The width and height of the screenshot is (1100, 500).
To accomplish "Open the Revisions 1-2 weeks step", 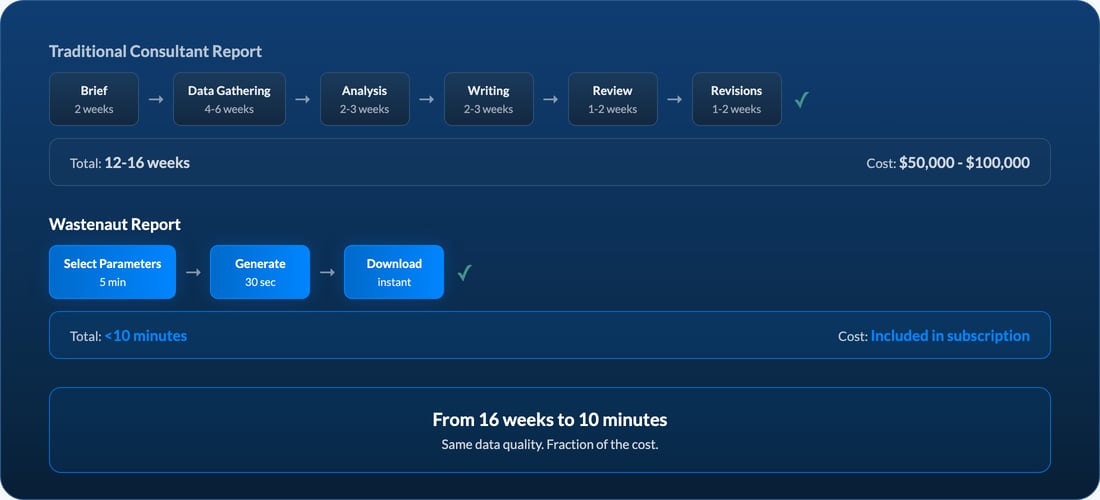I will 736,99.
